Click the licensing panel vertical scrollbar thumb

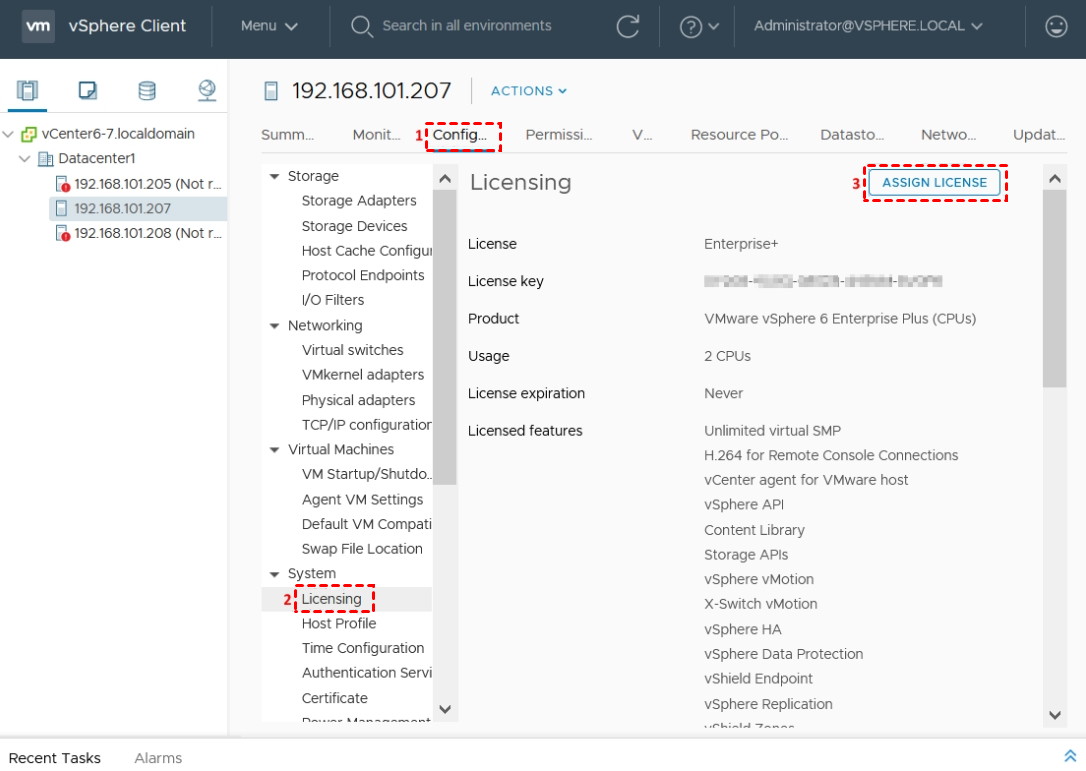point(1054,288)
